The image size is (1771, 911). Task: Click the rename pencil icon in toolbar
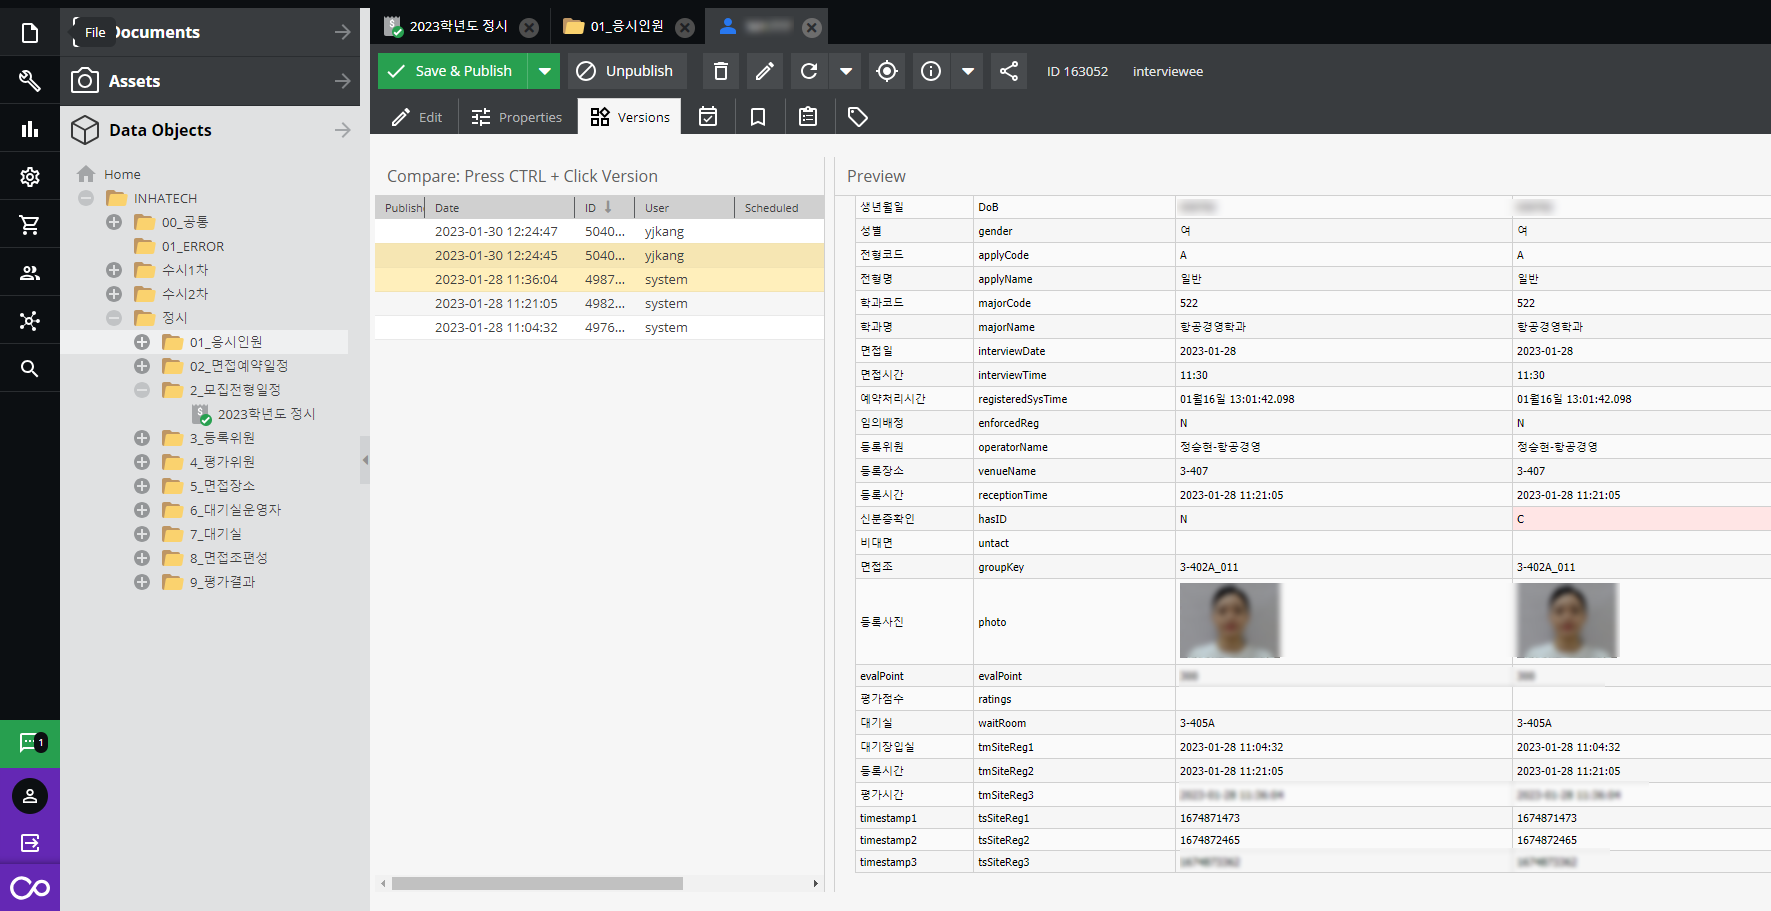(764, 71)
